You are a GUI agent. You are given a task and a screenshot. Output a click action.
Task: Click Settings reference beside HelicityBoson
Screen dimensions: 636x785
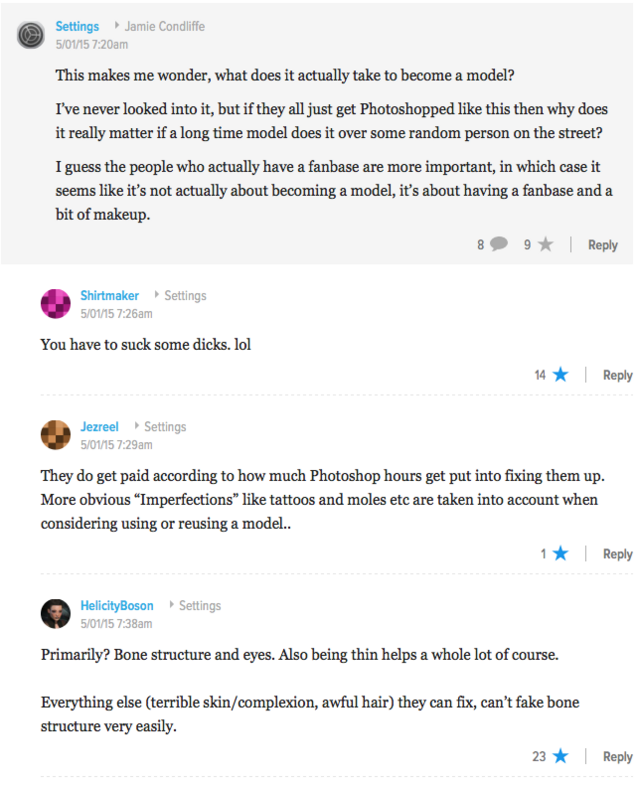[x=199, y=605]
